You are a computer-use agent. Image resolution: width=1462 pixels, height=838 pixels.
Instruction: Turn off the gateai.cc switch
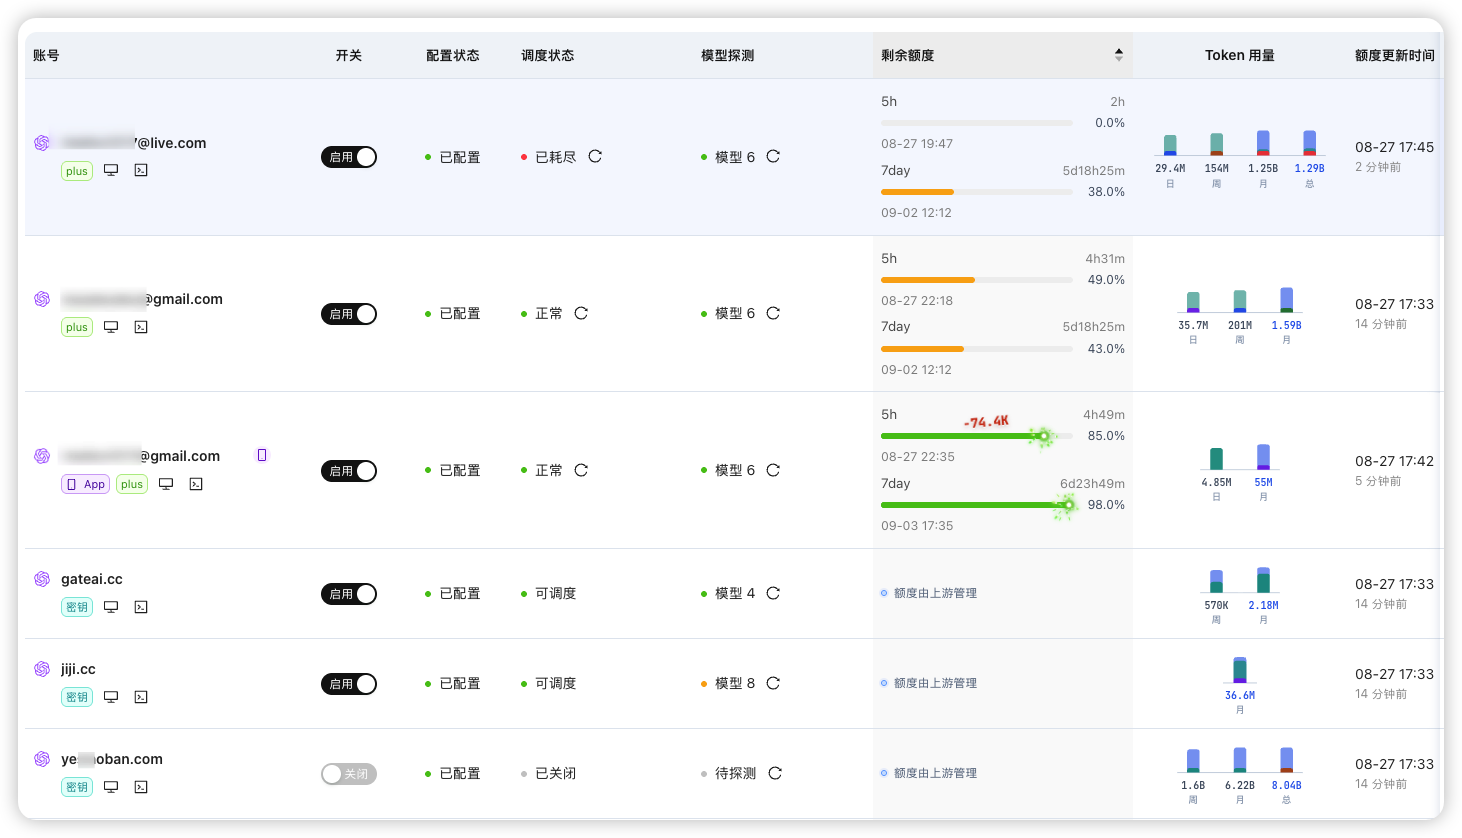click(349, 594)
